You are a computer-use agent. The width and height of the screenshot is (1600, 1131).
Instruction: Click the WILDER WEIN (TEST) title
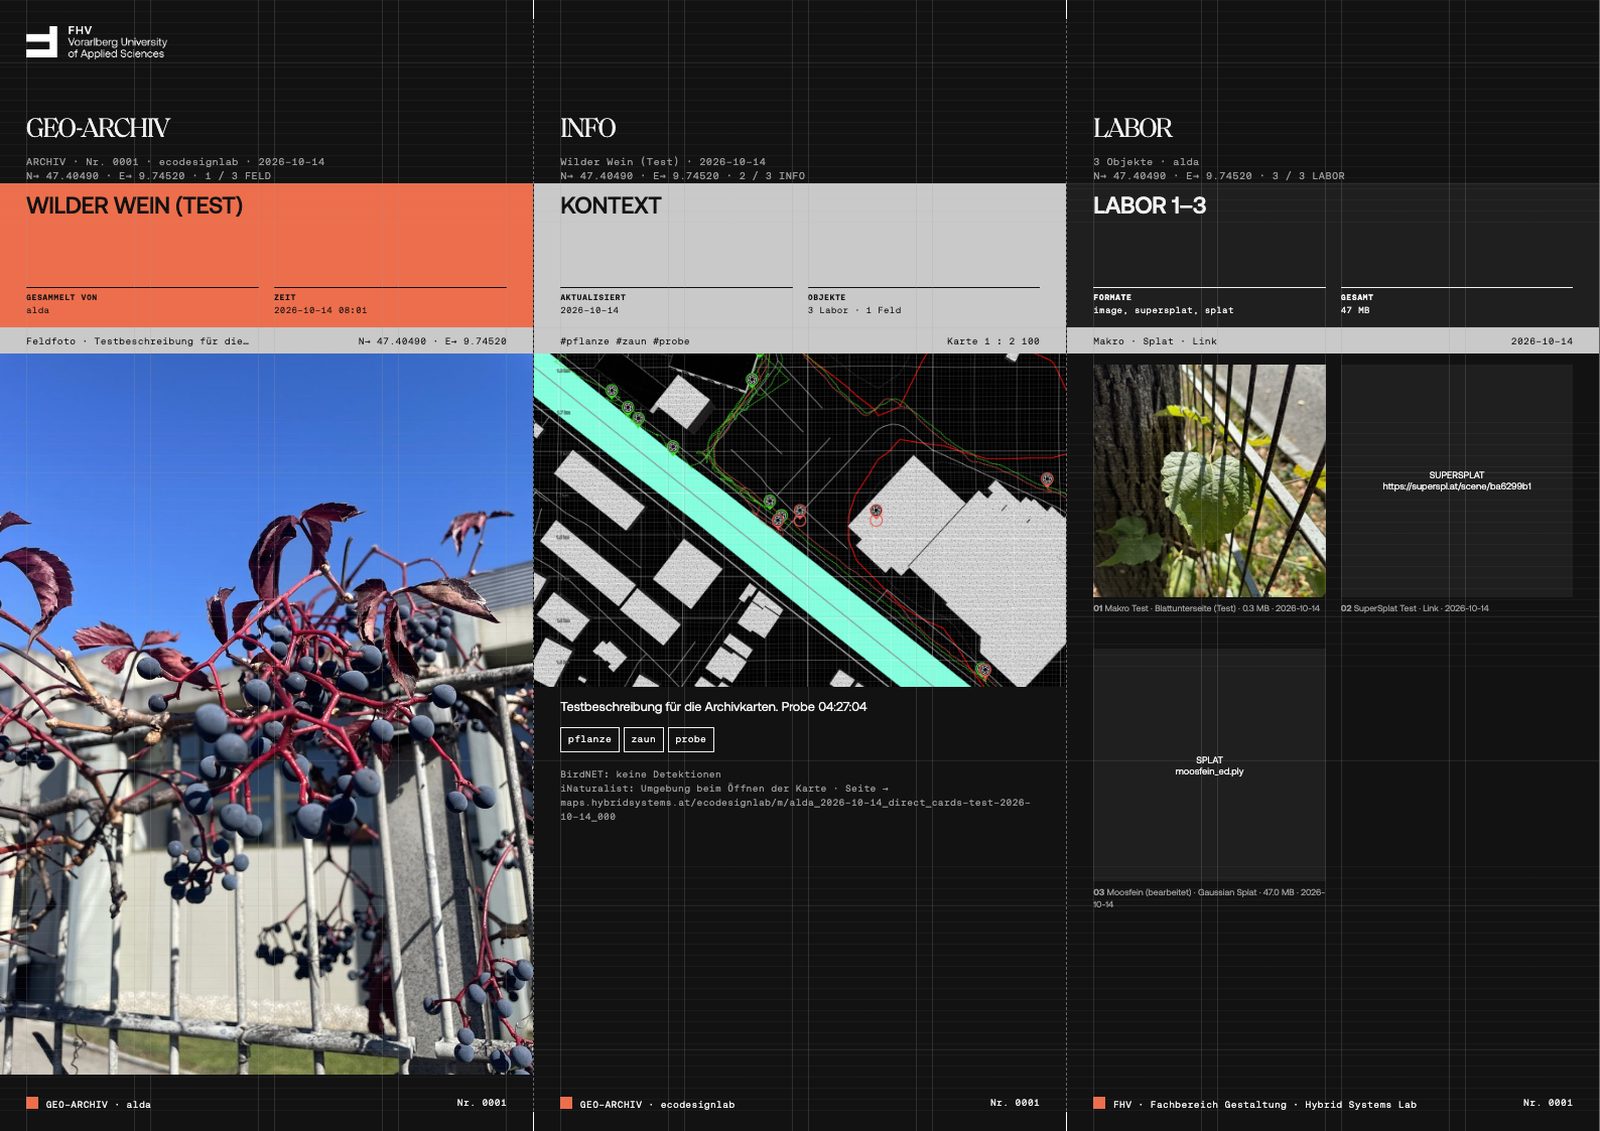click(134, 206)
